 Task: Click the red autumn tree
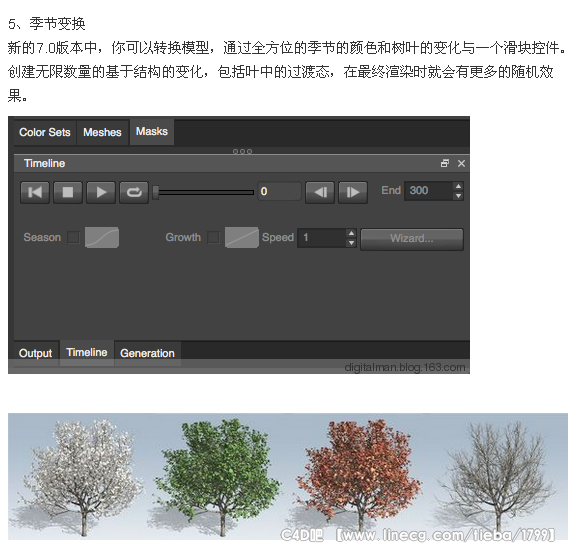pos(359,476)
